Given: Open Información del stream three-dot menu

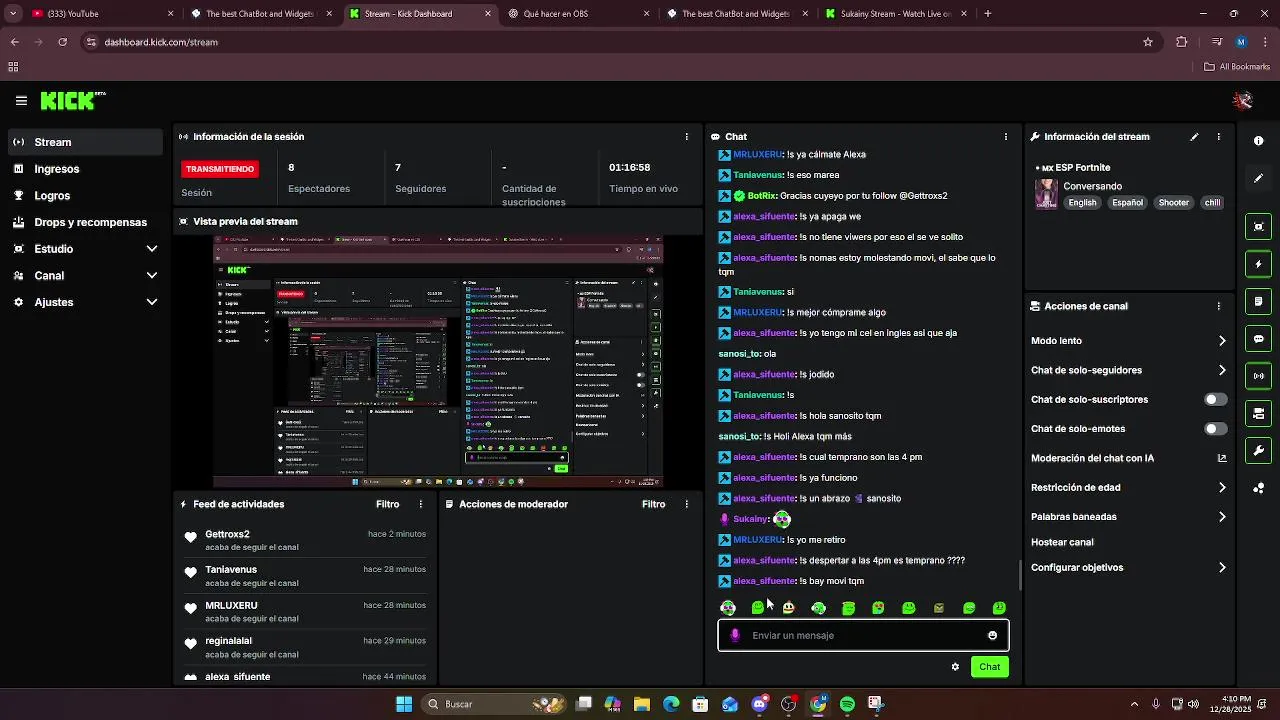Looking at the screenshot, I should (1218, 137).
